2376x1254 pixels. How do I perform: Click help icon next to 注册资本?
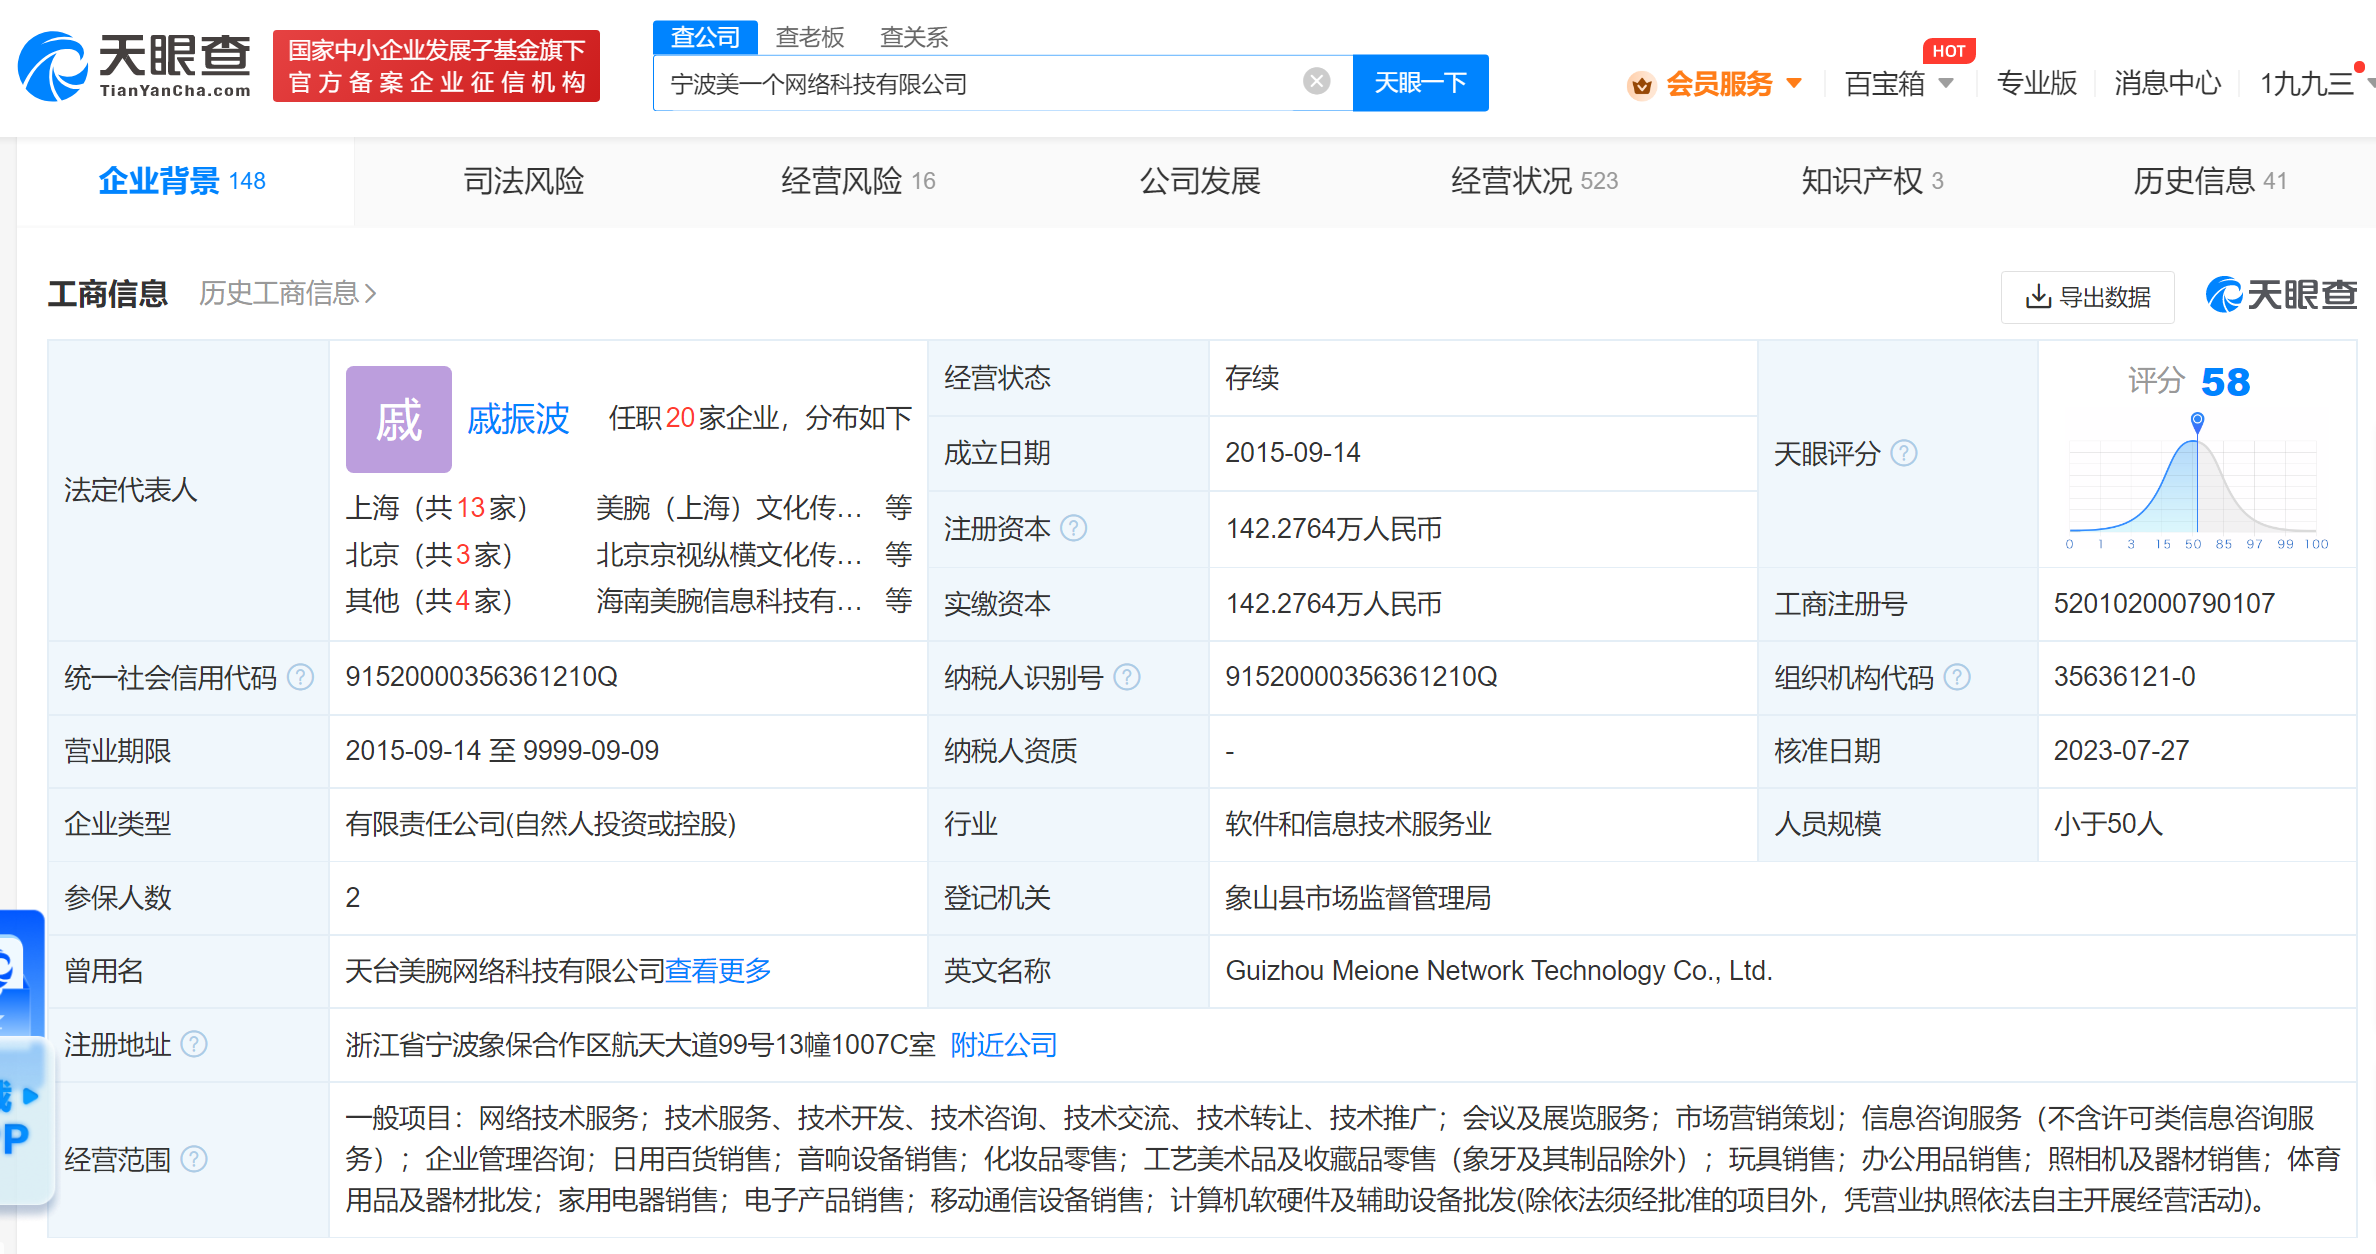pyautogui.click(x=1073, y=528)
